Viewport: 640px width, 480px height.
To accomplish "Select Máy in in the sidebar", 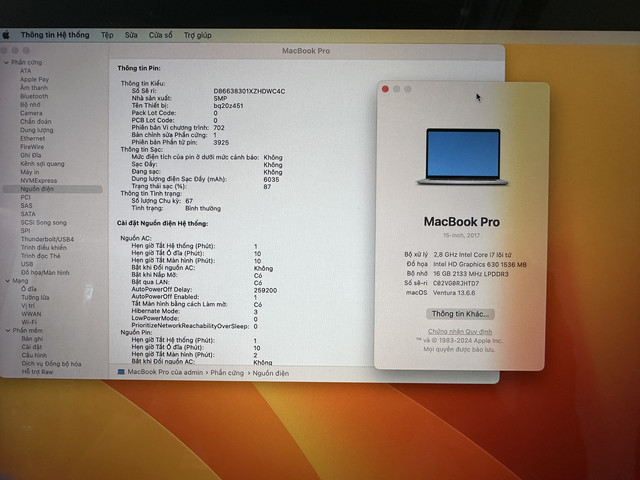I will 30,172.
